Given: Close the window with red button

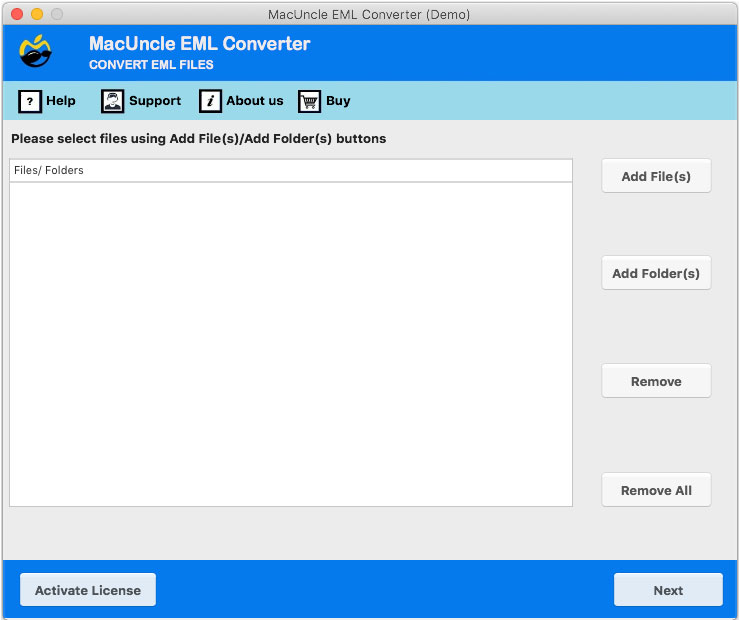Looking at the screenshot, I should click(x=17, y=14).
